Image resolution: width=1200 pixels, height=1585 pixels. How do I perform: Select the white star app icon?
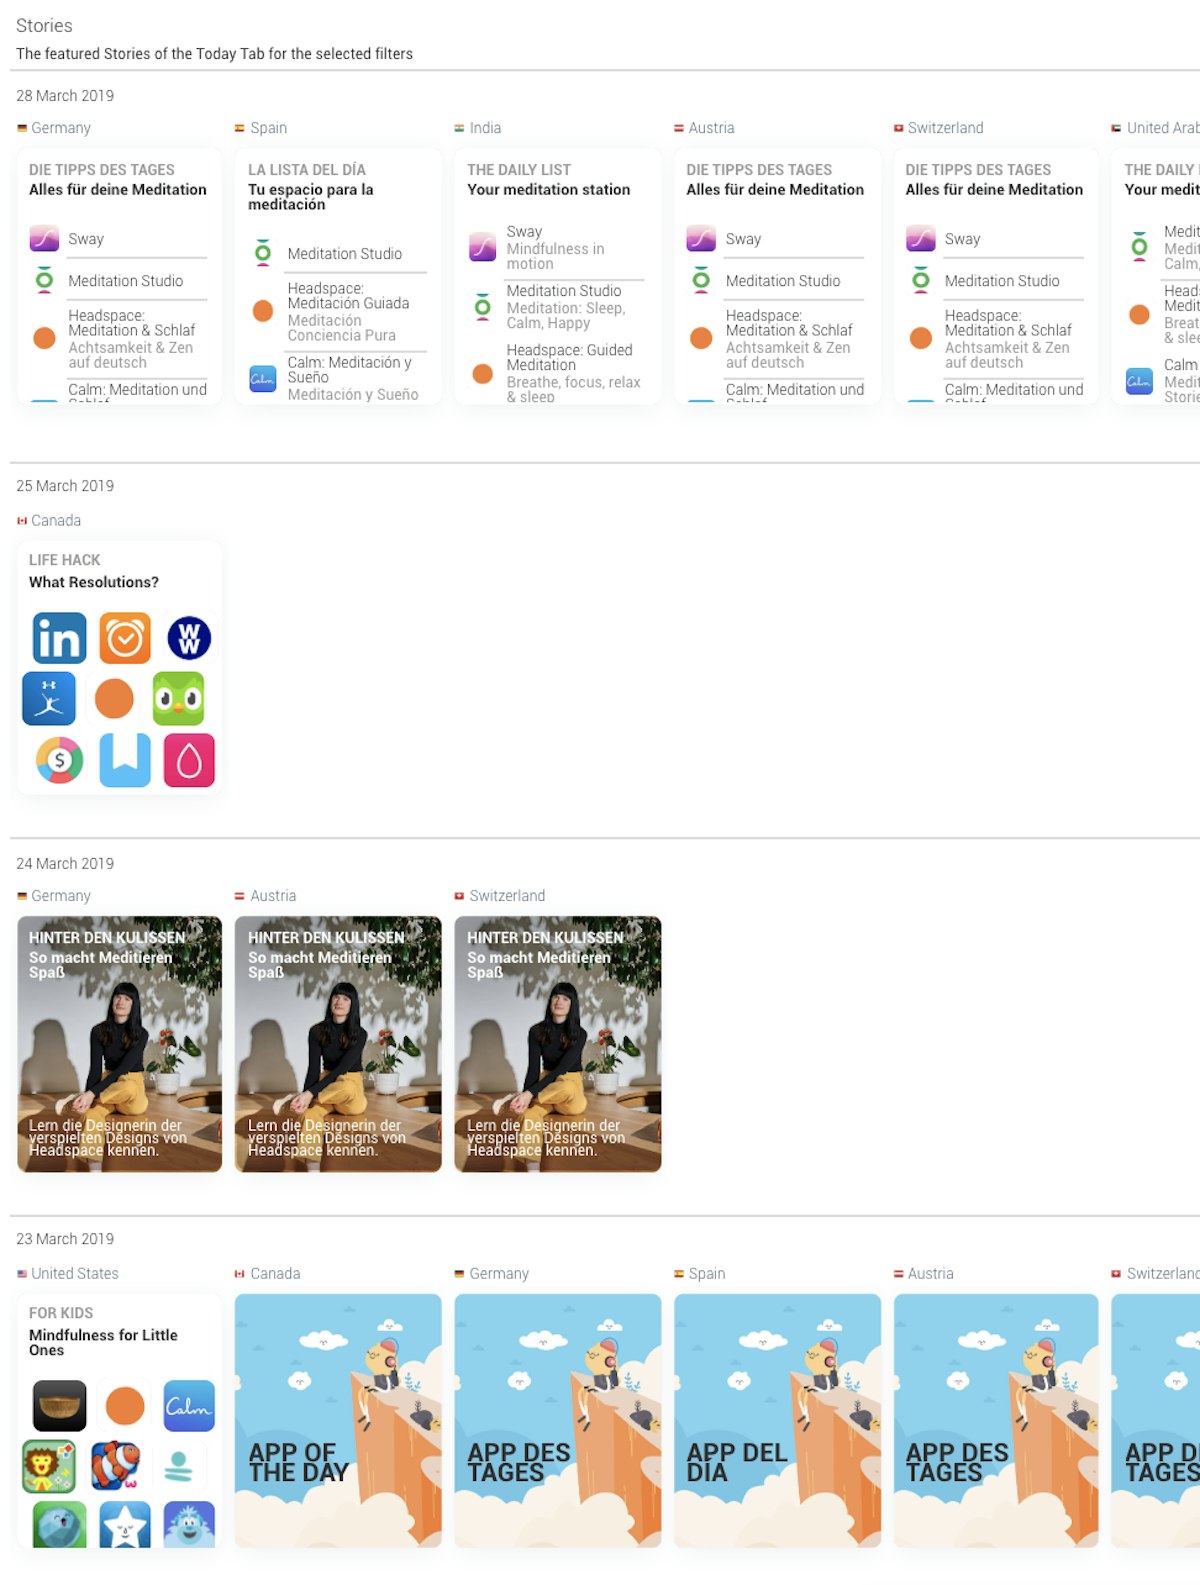click(124, 1524)
